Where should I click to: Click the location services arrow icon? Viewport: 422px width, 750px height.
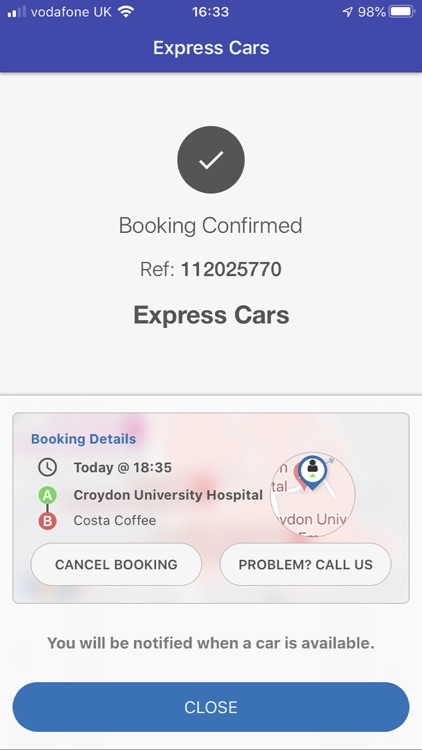pyautogui.click(x=348, y=12)
